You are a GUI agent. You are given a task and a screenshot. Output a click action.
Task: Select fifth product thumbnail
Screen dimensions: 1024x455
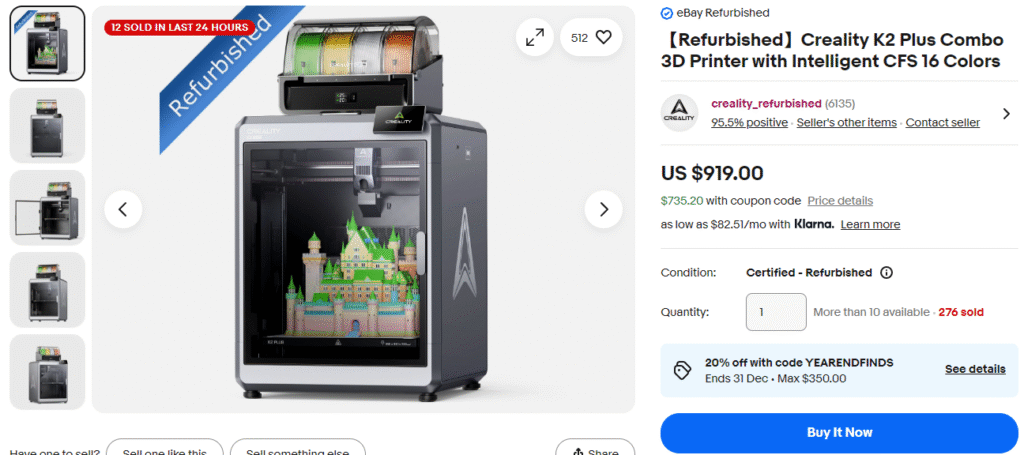pos(47,372)
